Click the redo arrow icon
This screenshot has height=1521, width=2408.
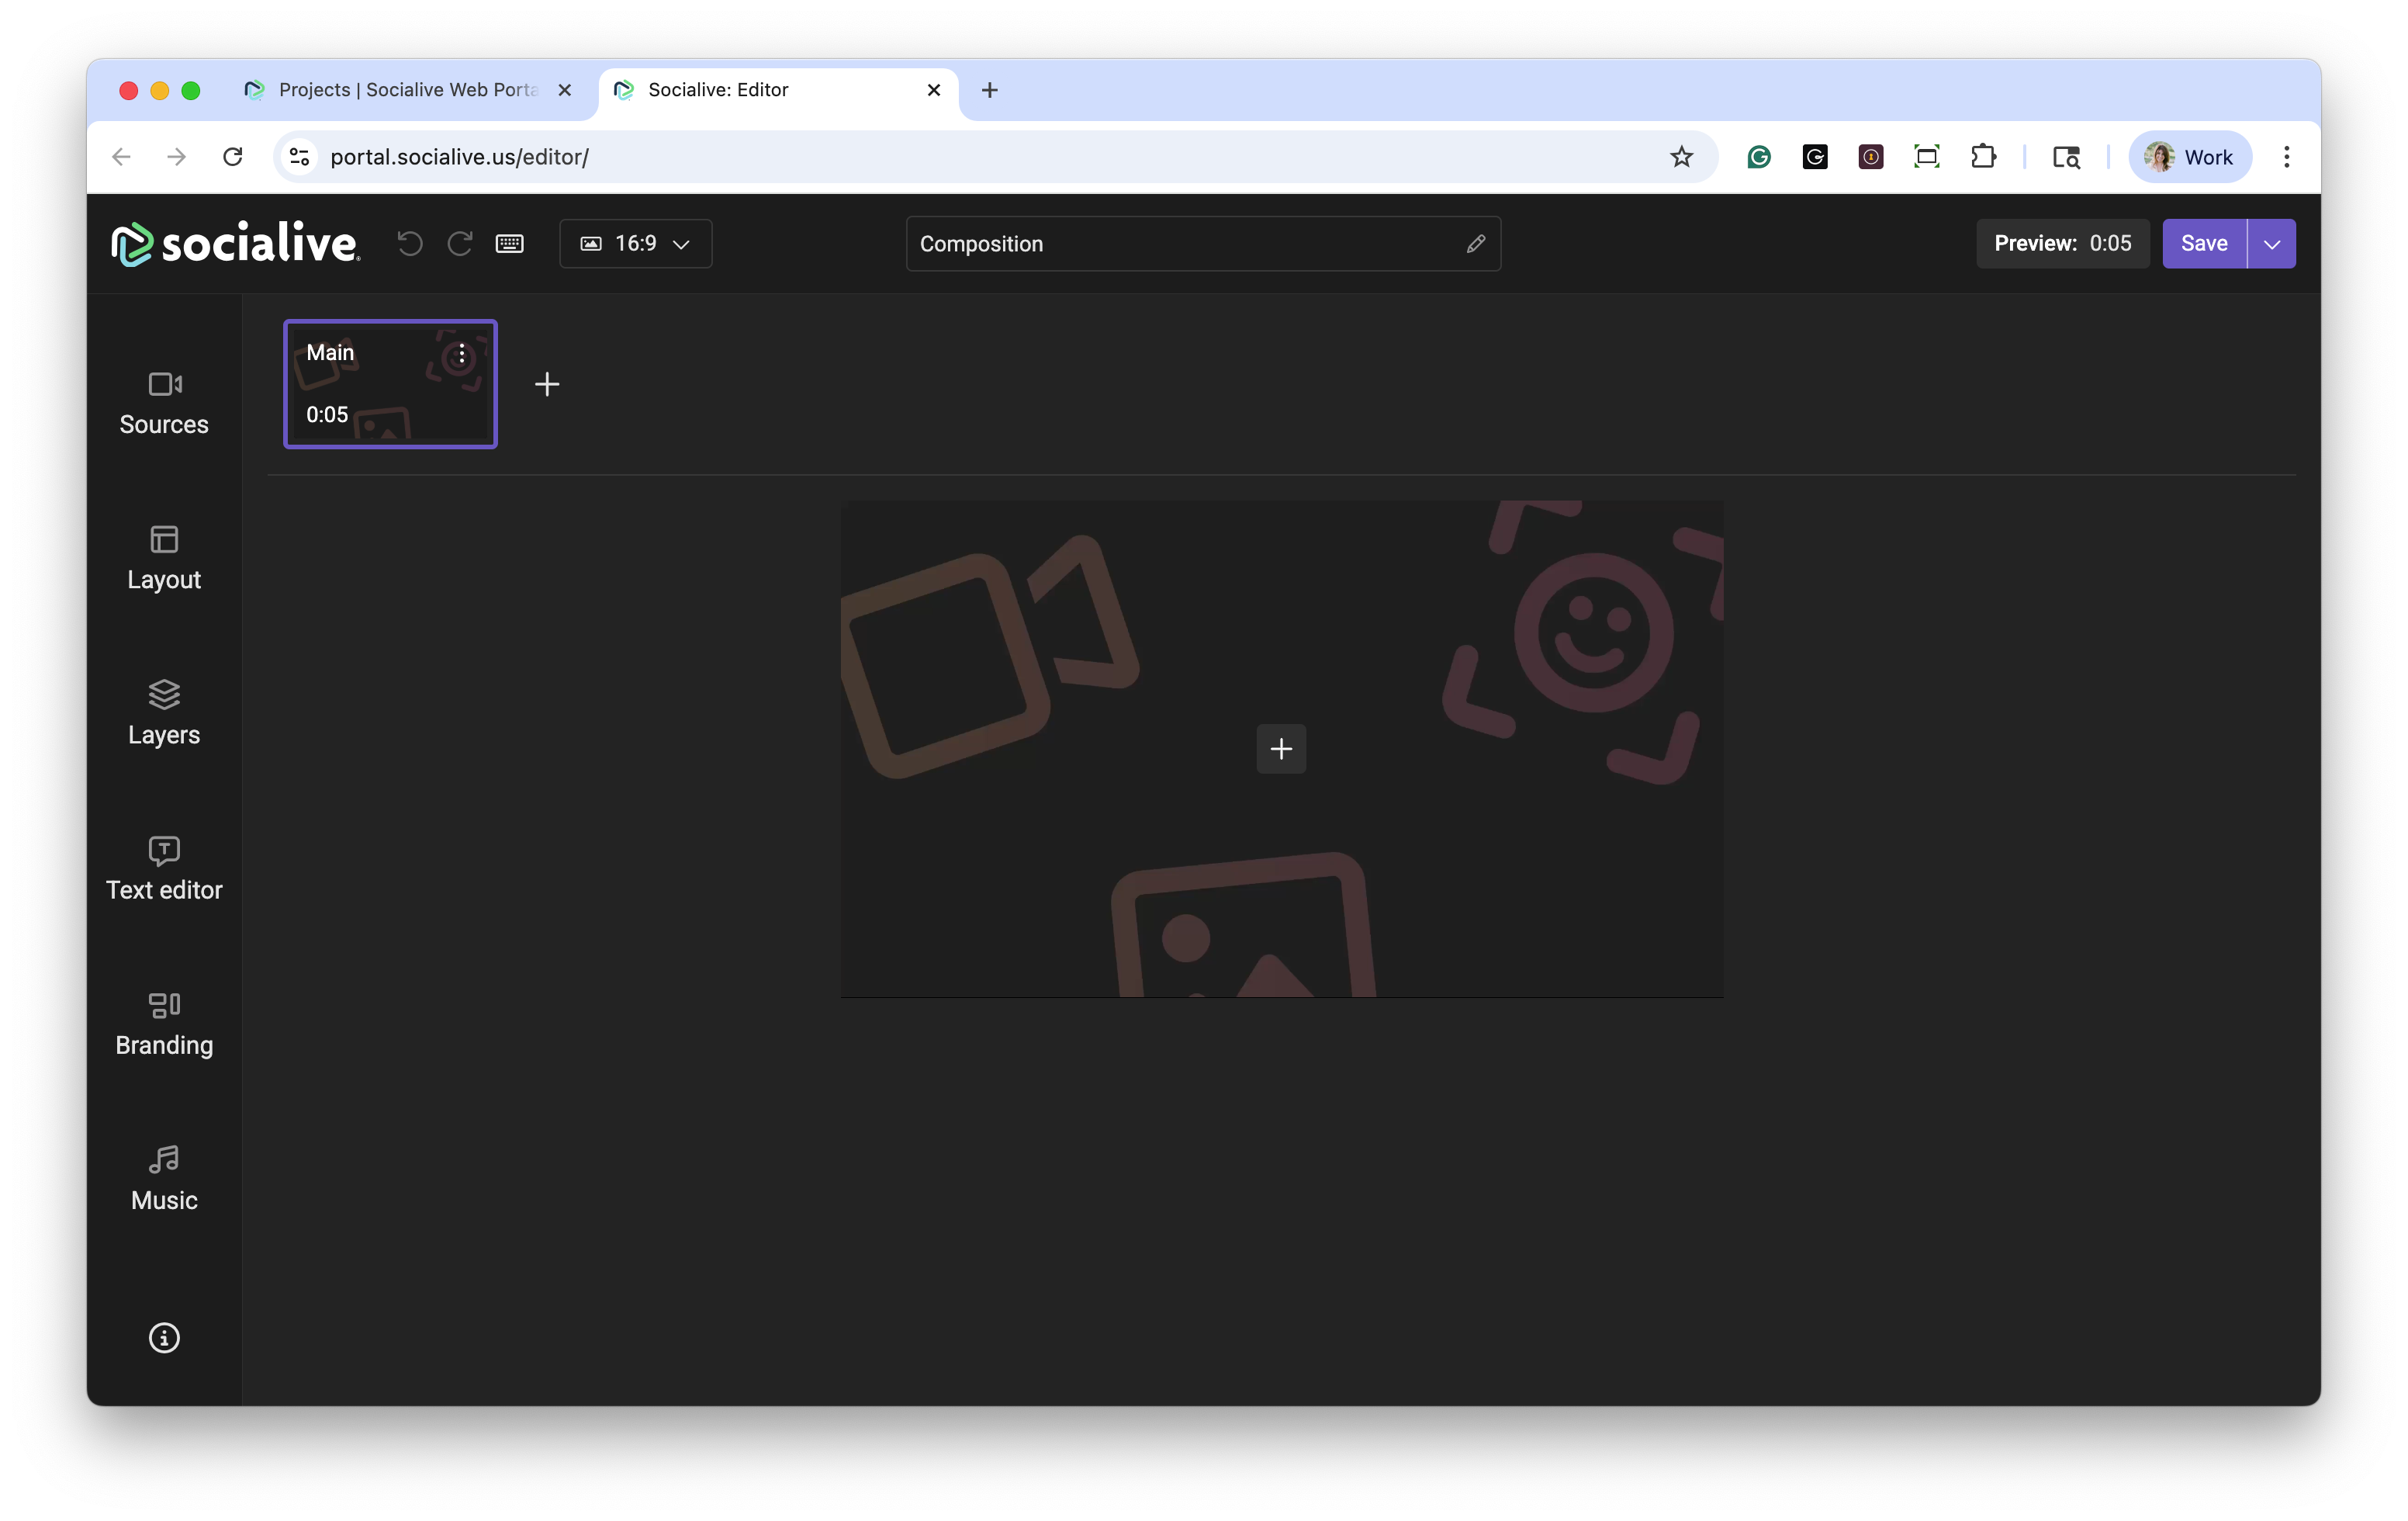point(460,243)
